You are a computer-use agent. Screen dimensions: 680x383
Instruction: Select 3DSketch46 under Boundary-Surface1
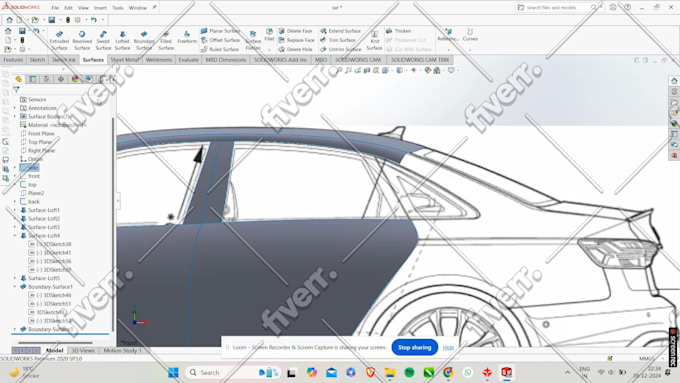[x=50, y=295]
